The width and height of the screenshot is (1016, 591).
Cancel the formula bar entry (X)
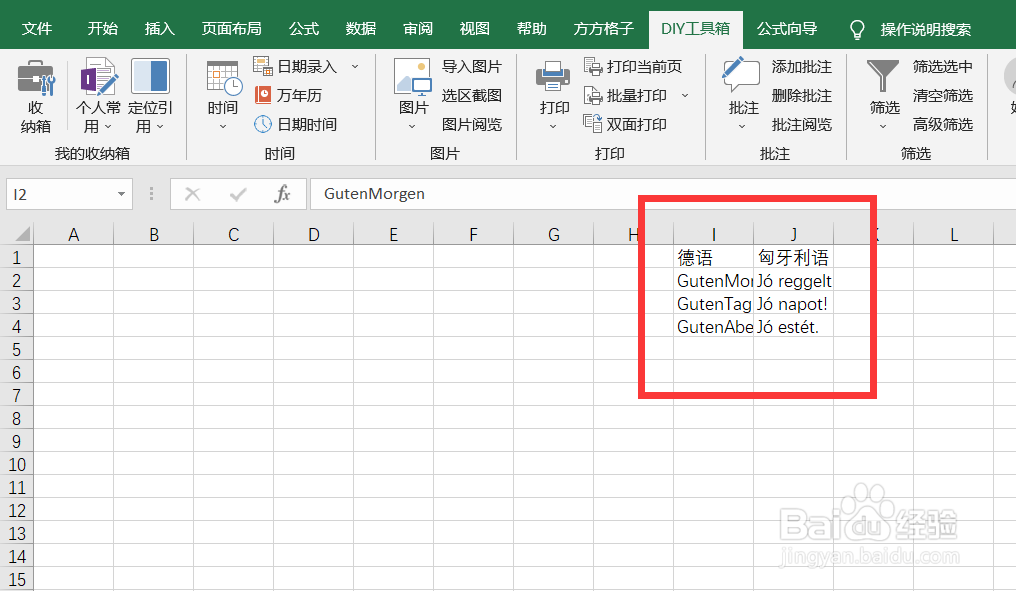(x=192, y=194)
